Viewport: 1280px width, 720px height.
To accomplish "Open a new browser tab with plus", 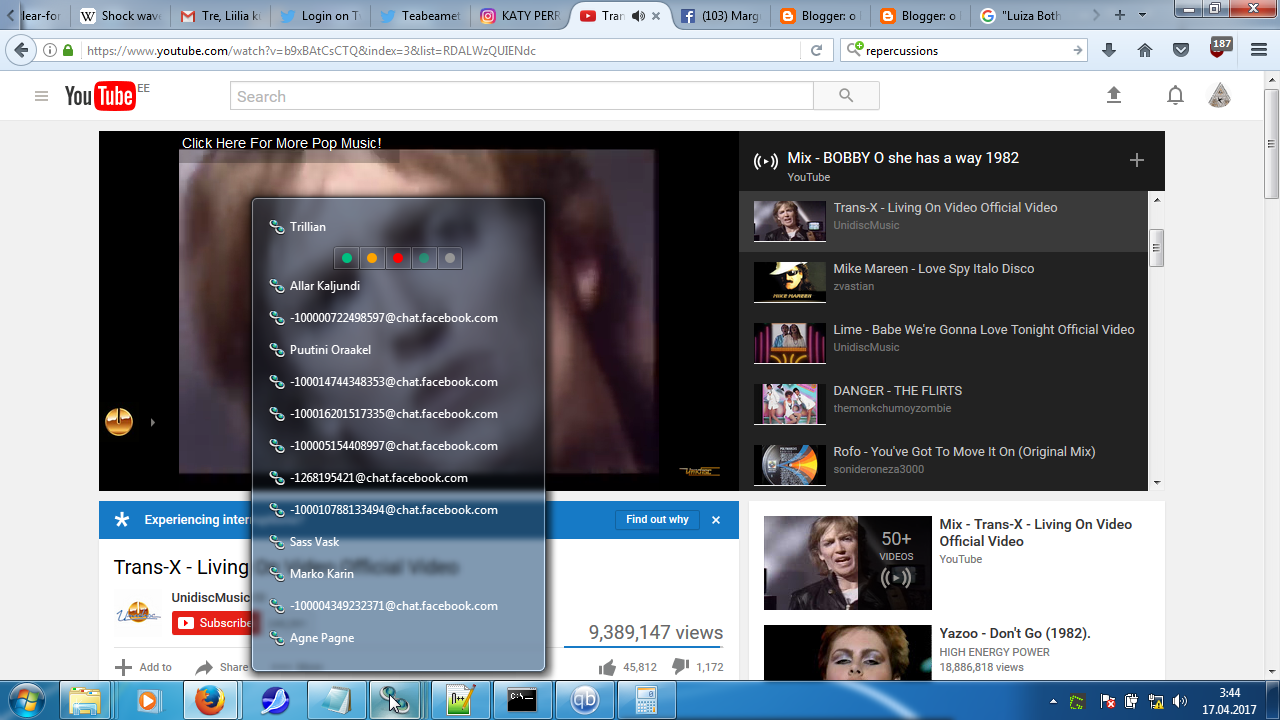I will pos(1120,15).
